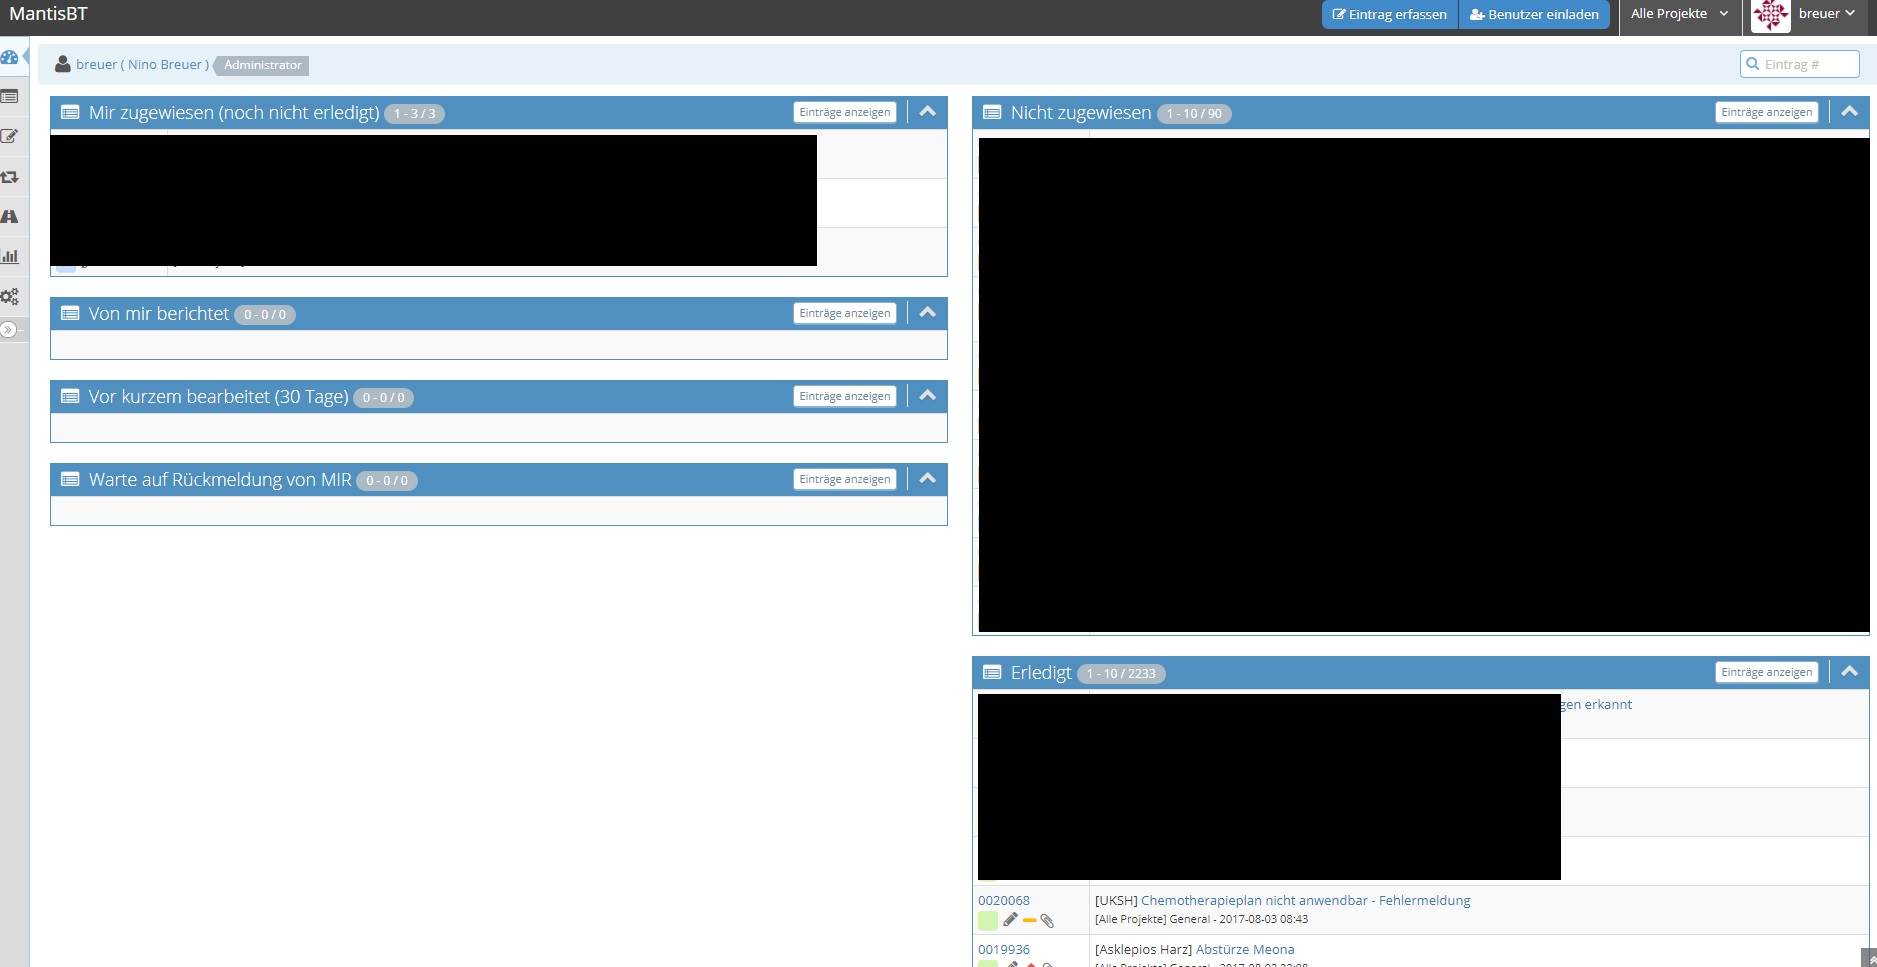Open the Roadmap road sidebar icon
1877x967 pixels.
[x=10, y=217]
